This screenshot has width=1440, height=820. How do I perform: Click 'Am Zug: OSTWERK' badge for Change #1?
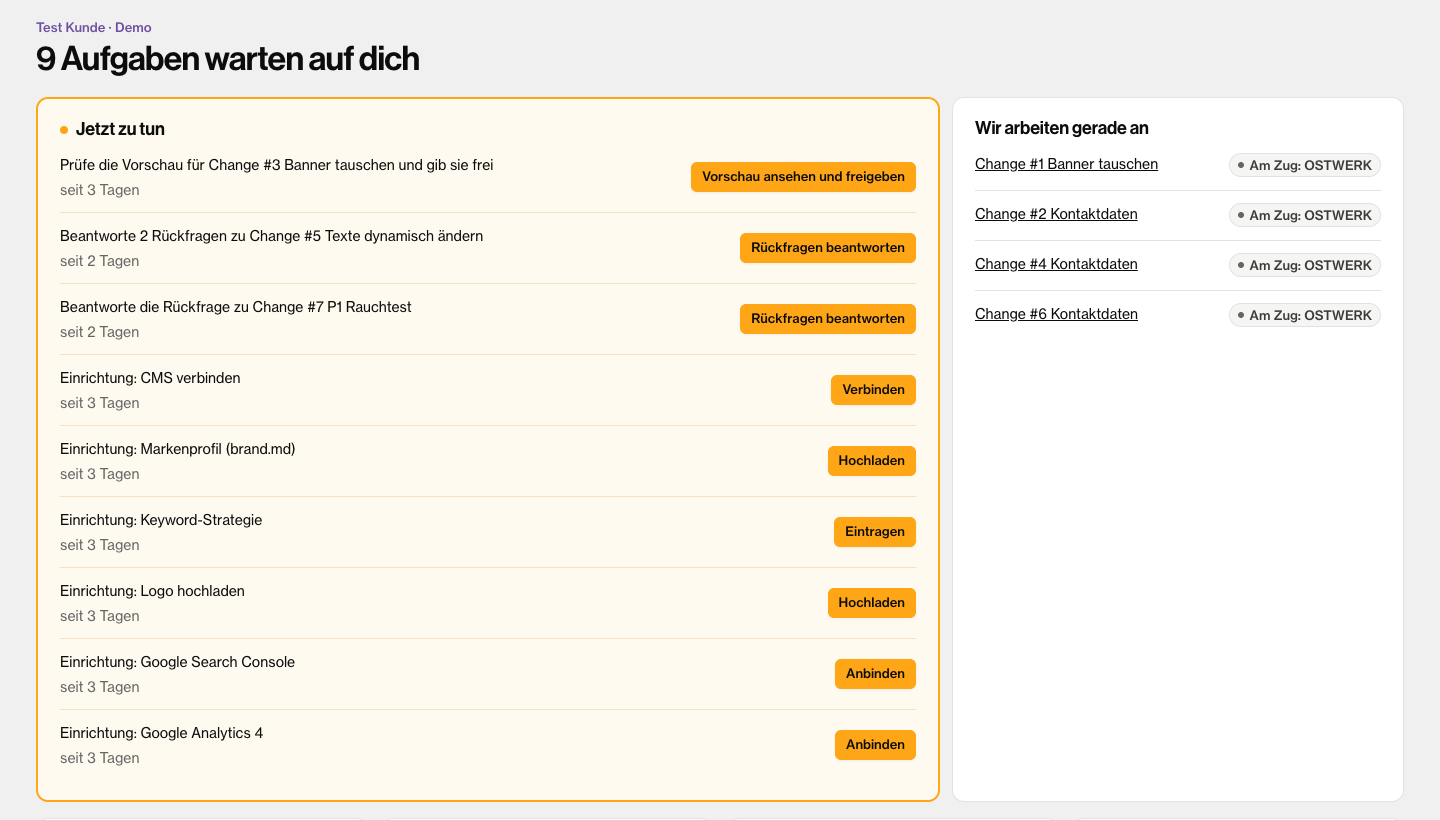pos(1304,165)
